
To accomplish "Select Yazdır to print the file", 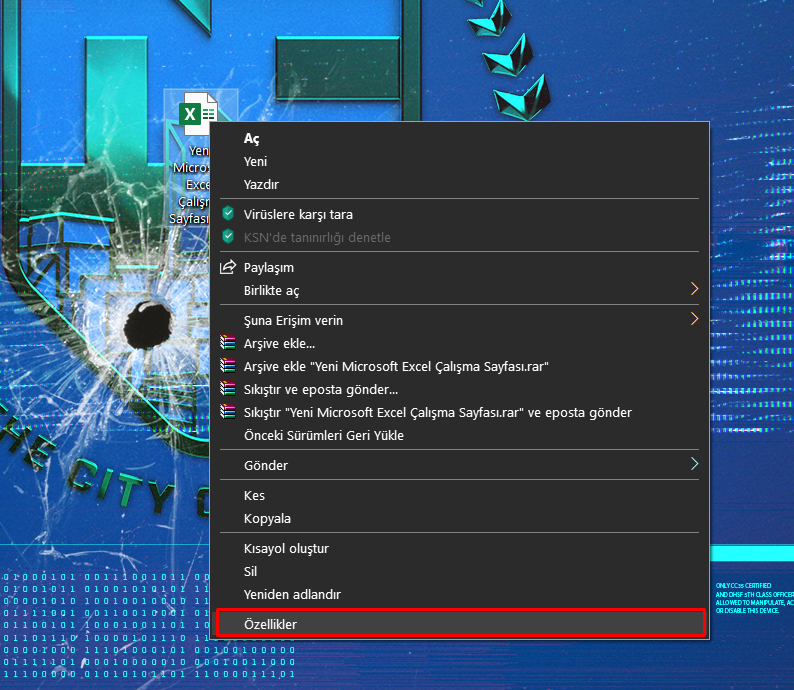I will click(x=261, y=185).
